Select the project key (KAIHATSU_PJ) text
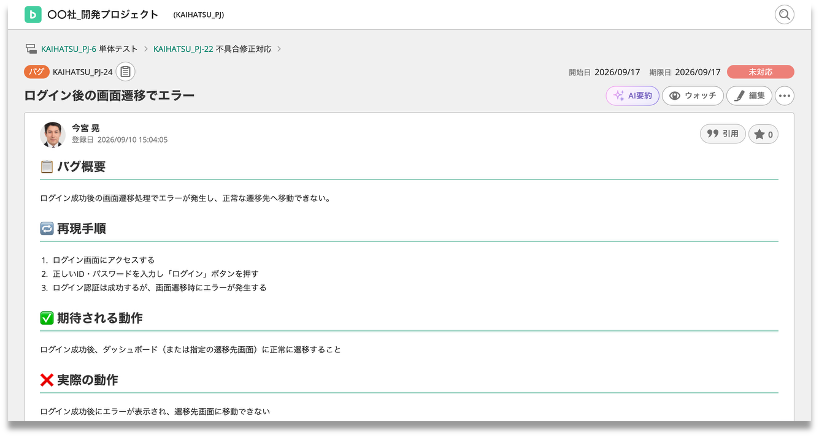 [199, 15]
